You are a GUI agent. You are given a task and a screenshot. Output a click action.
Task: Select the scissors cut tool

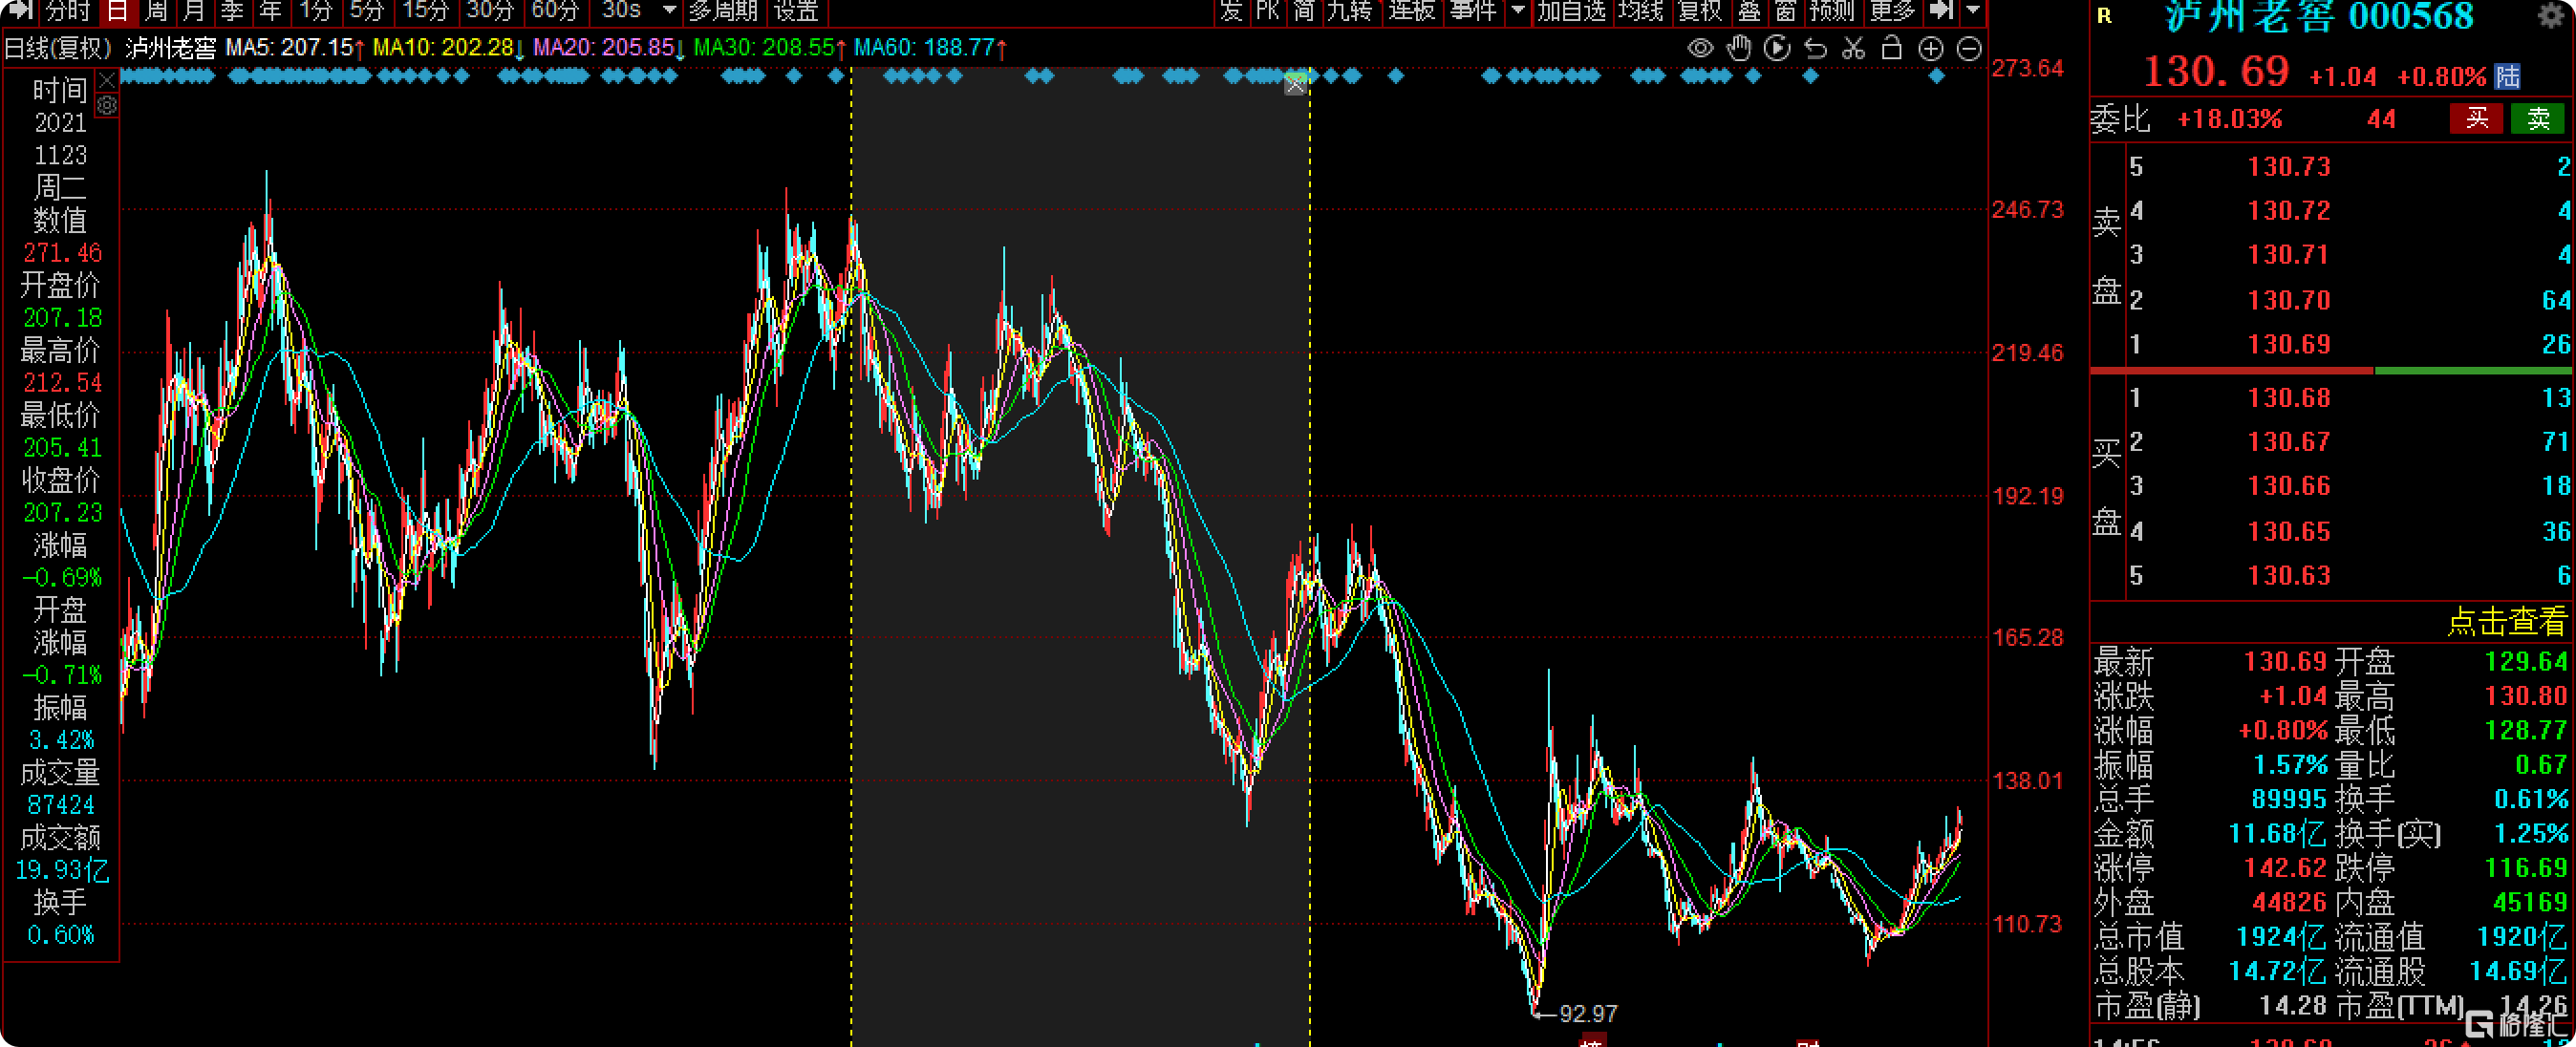pos(1853,48)
